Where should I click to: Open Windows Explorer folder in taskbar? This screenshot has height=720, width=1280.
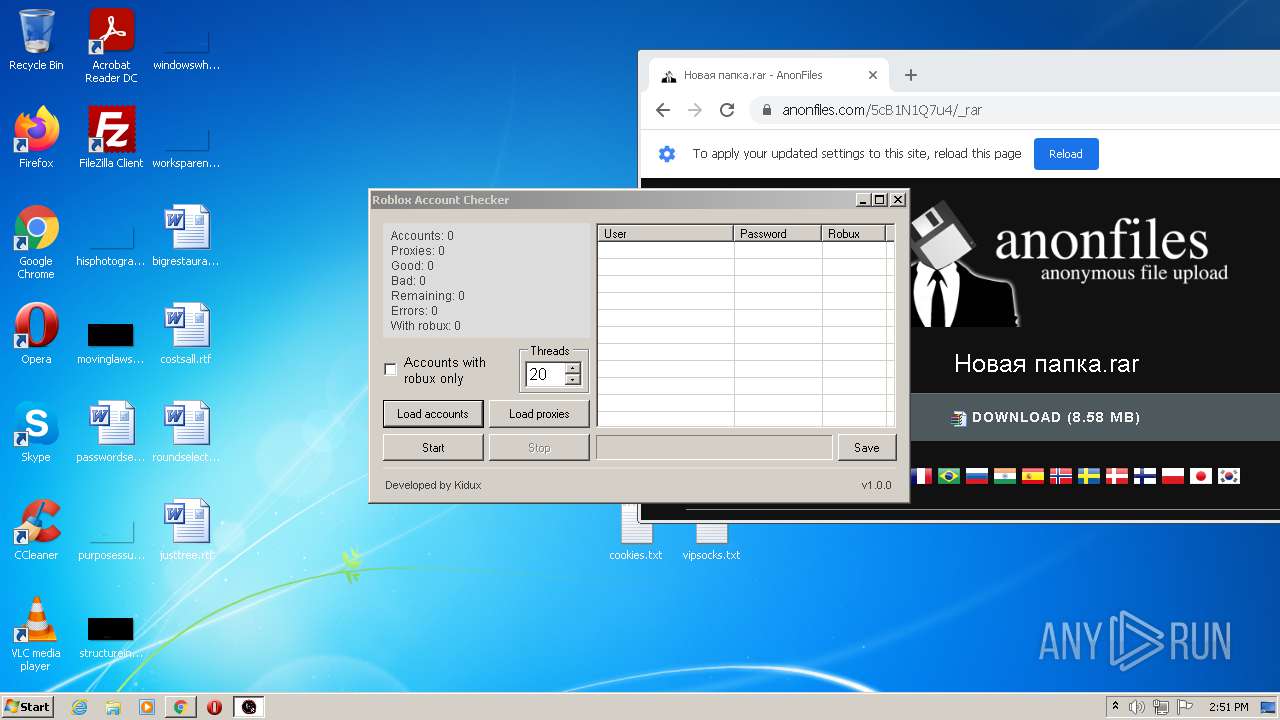(113, 707)
